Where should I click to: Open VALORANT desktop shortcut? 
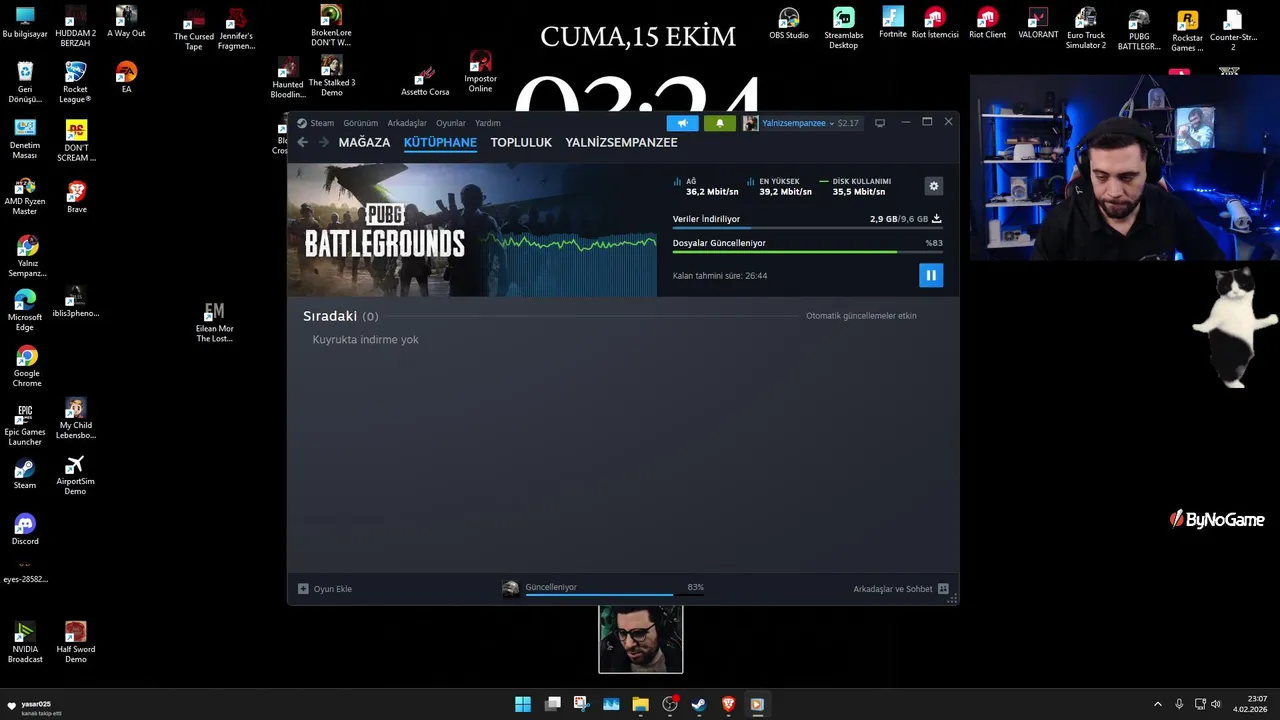coord(1038,23)
